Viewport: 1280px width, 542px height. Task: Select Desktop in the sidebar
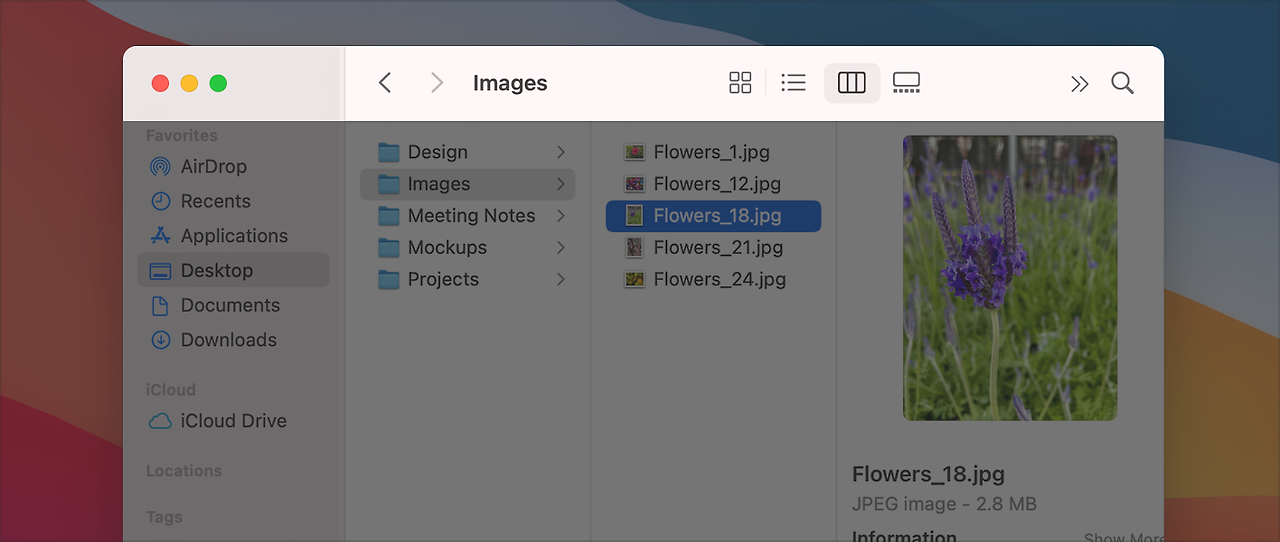(x=232, y=270)
